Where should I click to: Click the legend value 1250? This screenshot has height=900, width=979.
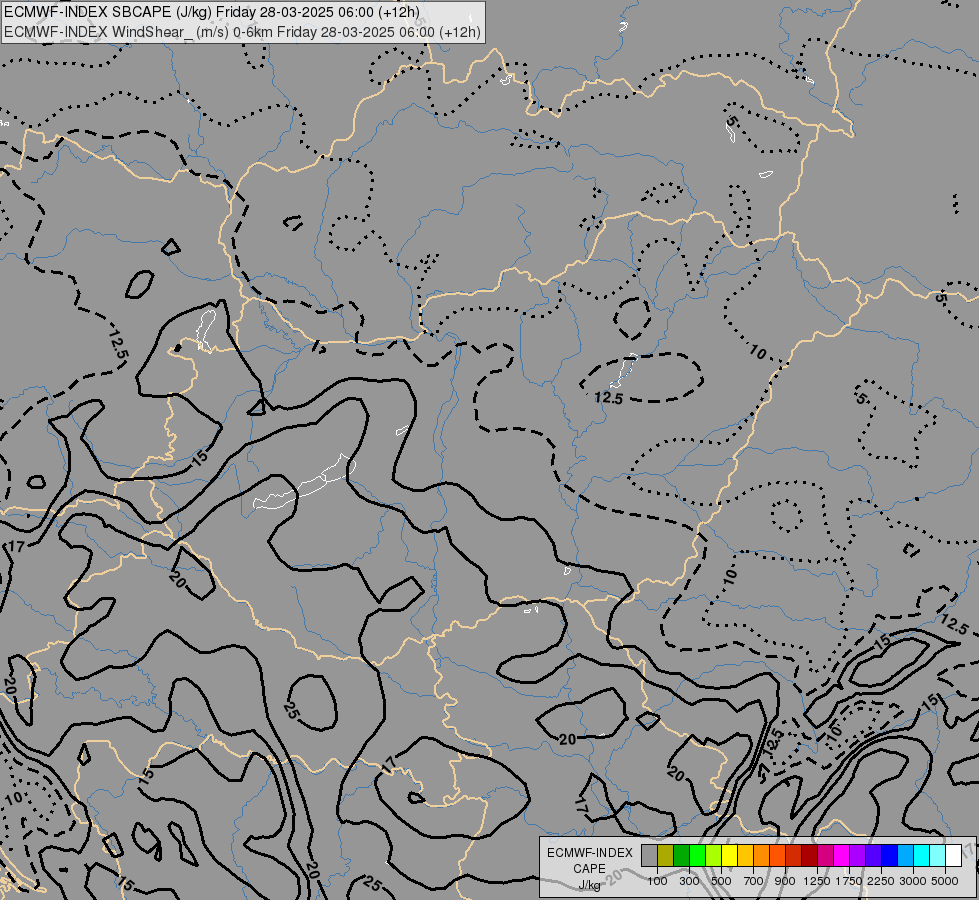(817, 881)
